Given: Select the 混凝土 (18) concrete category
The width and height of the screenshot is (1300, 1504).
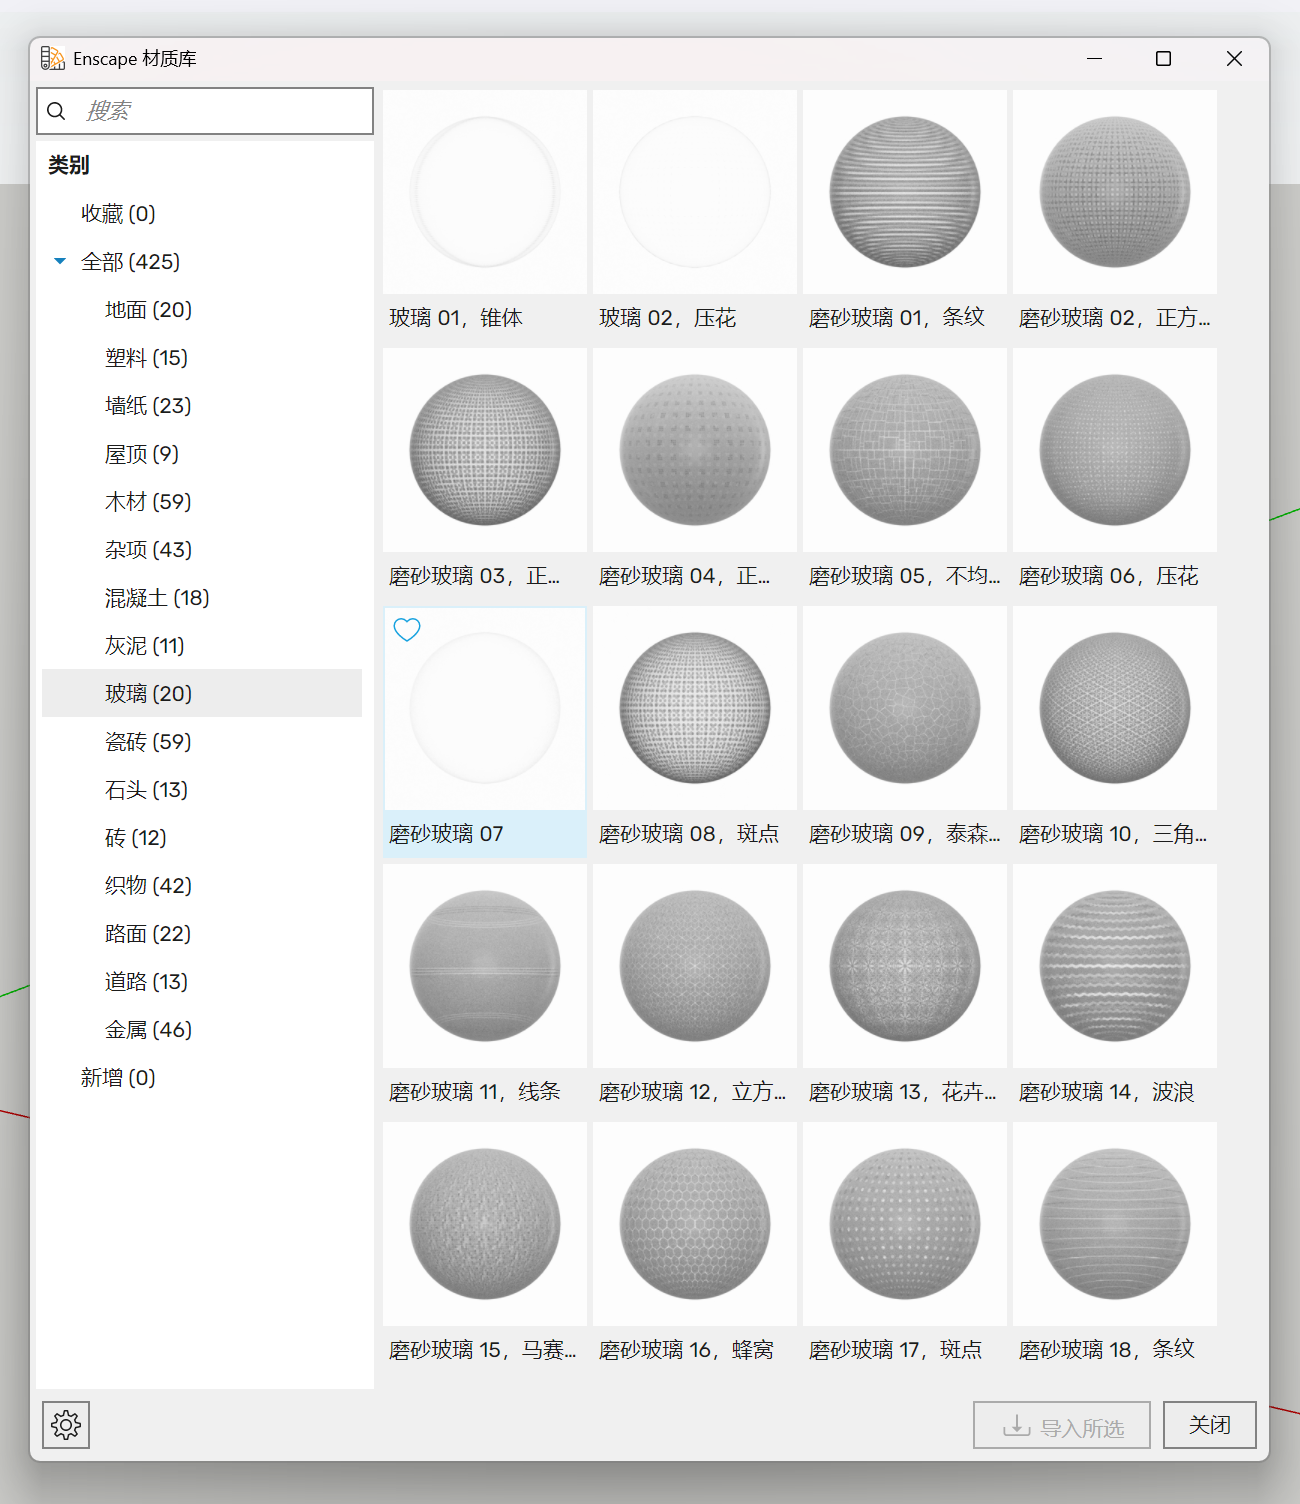Looking at the screenshot, I should click(x=157, y=598).
